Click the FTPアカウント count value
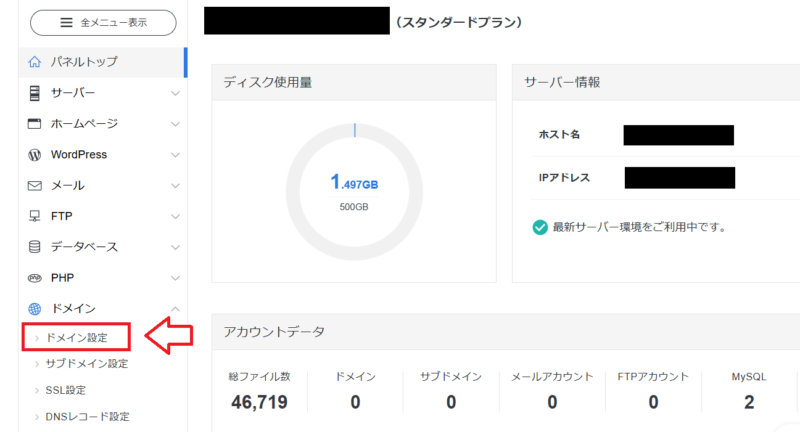The width and height of the screenshot is (800, 432). [x=653, y=402]
